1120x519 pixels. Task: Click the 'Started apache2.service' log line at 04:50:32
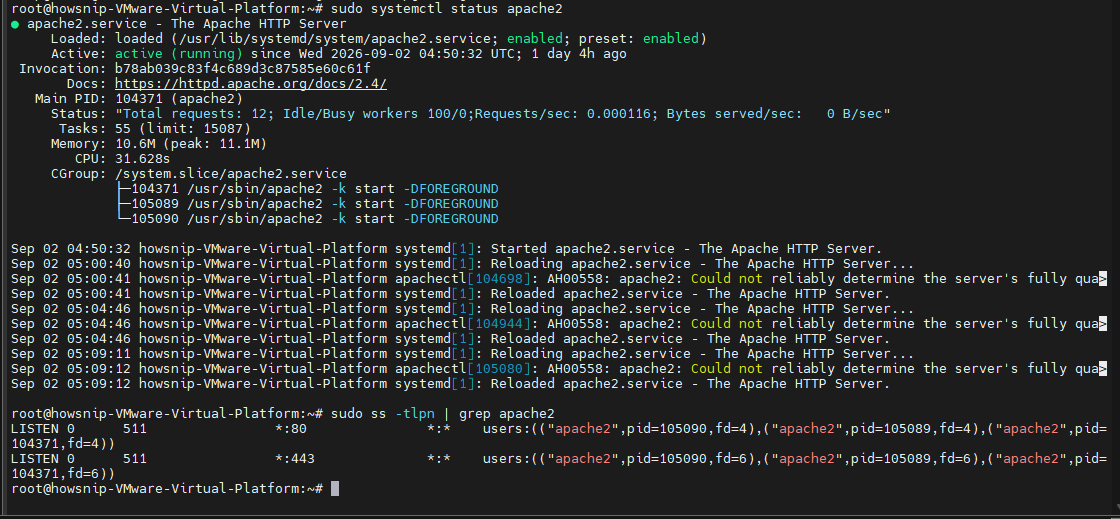point(446,248)
